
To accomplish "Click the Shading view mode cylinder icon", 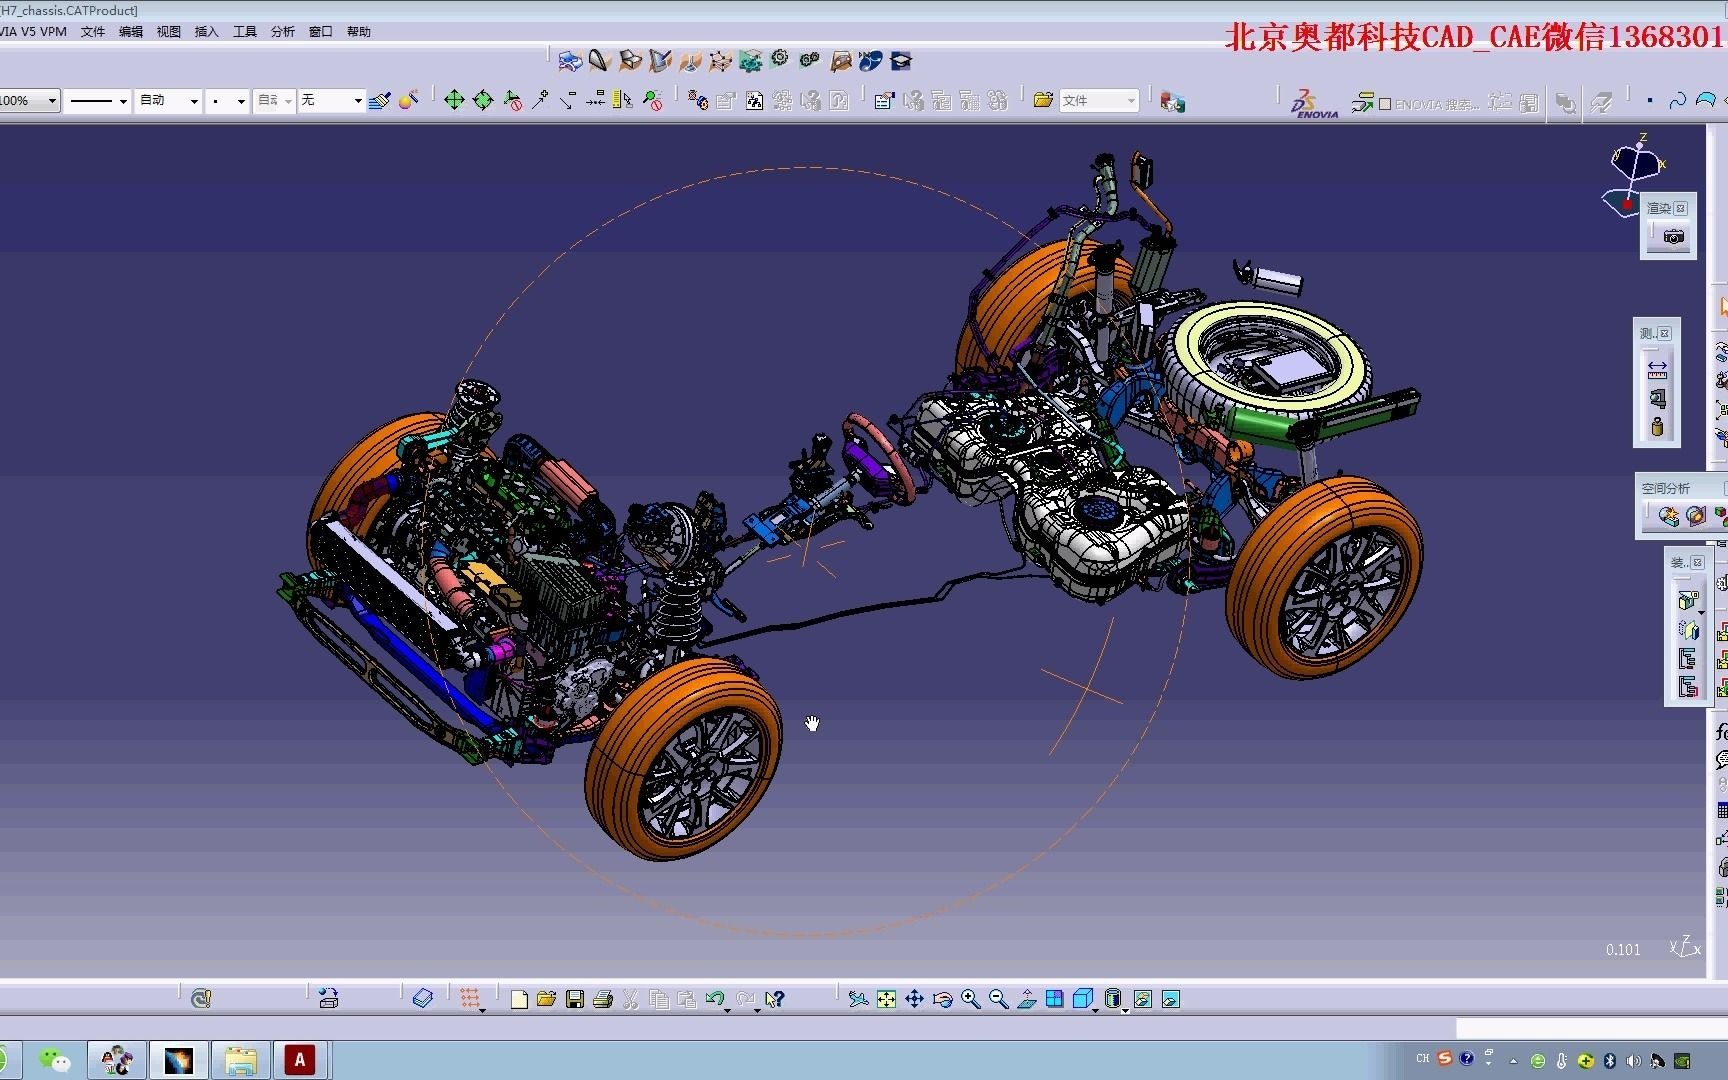I will pos(1112,999).
